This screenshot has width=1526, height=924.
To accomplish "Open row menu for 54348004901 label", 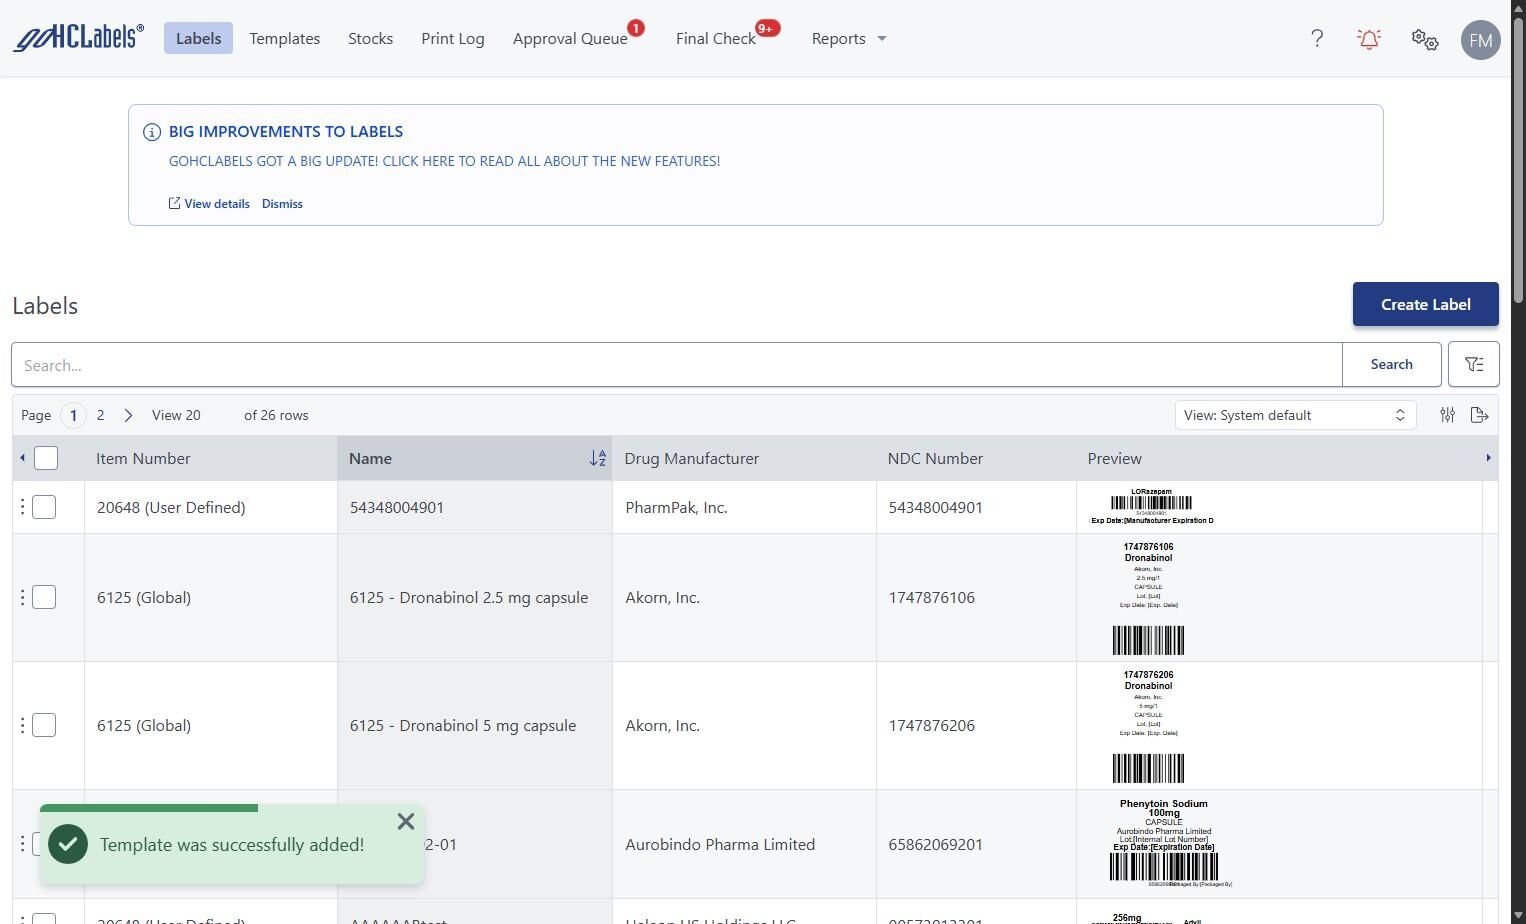I will pos(22,507).
